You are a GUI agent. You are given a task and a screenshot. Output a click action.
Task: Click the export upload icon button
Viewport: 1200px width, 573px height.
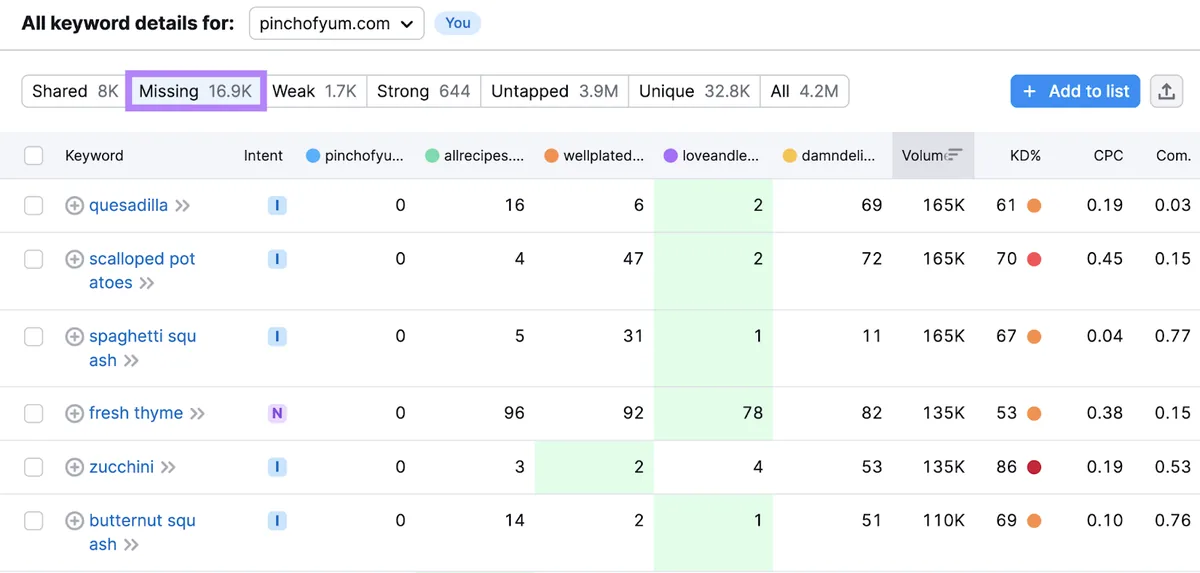click(x=1166, y=91)
